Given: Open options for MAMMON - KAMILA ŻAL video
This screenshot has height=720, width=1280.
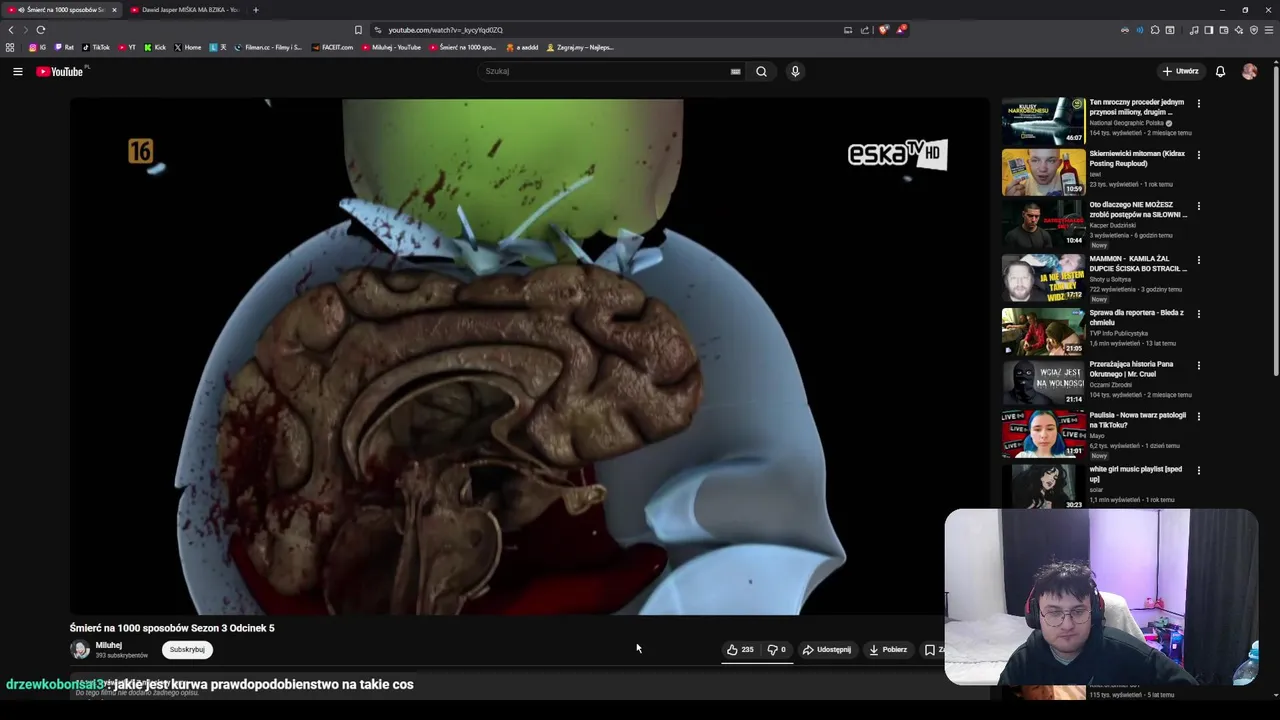Looking at the screenshot, I should (1199, 260).
